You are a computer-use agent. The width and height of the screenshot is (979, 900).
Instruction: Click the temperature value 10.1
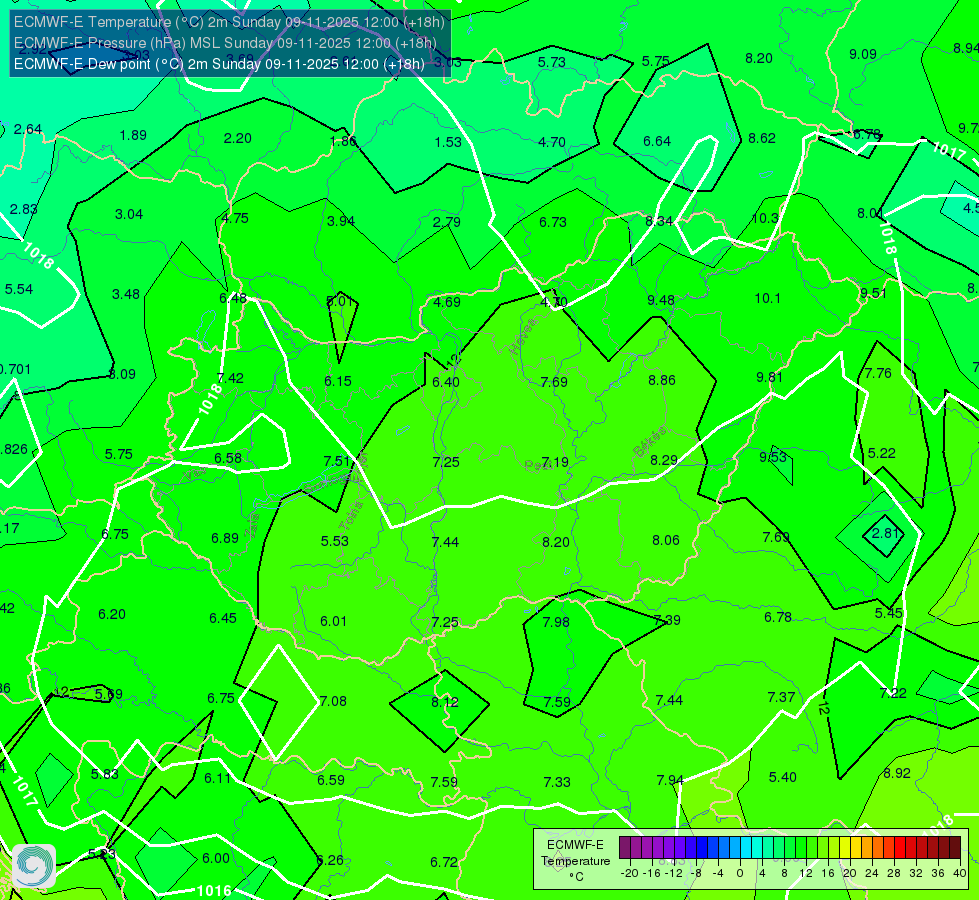pyautogui.click(x=767, y=299)
